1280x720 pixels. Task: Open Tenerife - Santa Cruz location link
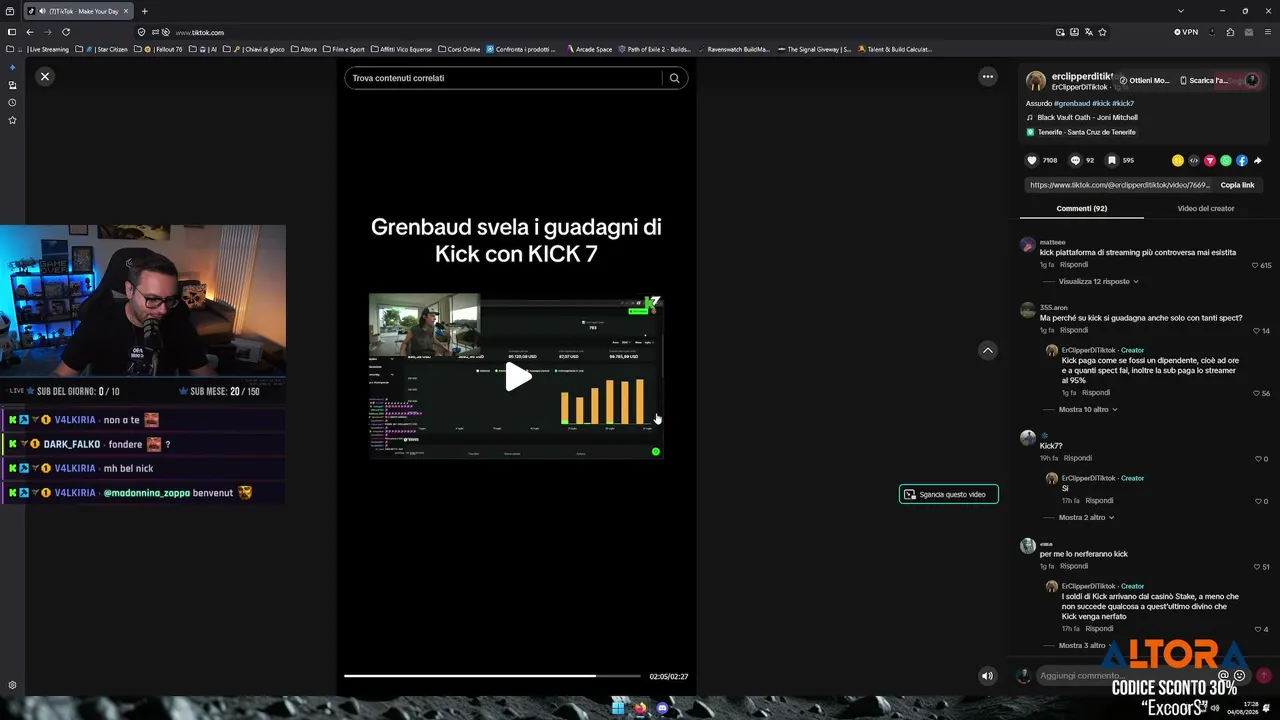(x=1086, y=132)
